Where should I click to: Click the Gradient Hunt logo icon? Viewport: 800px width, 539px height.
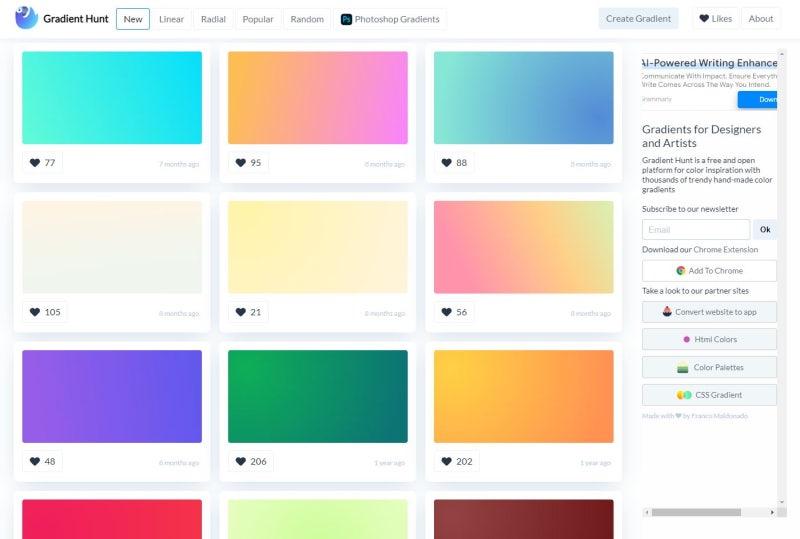[27, 18]
